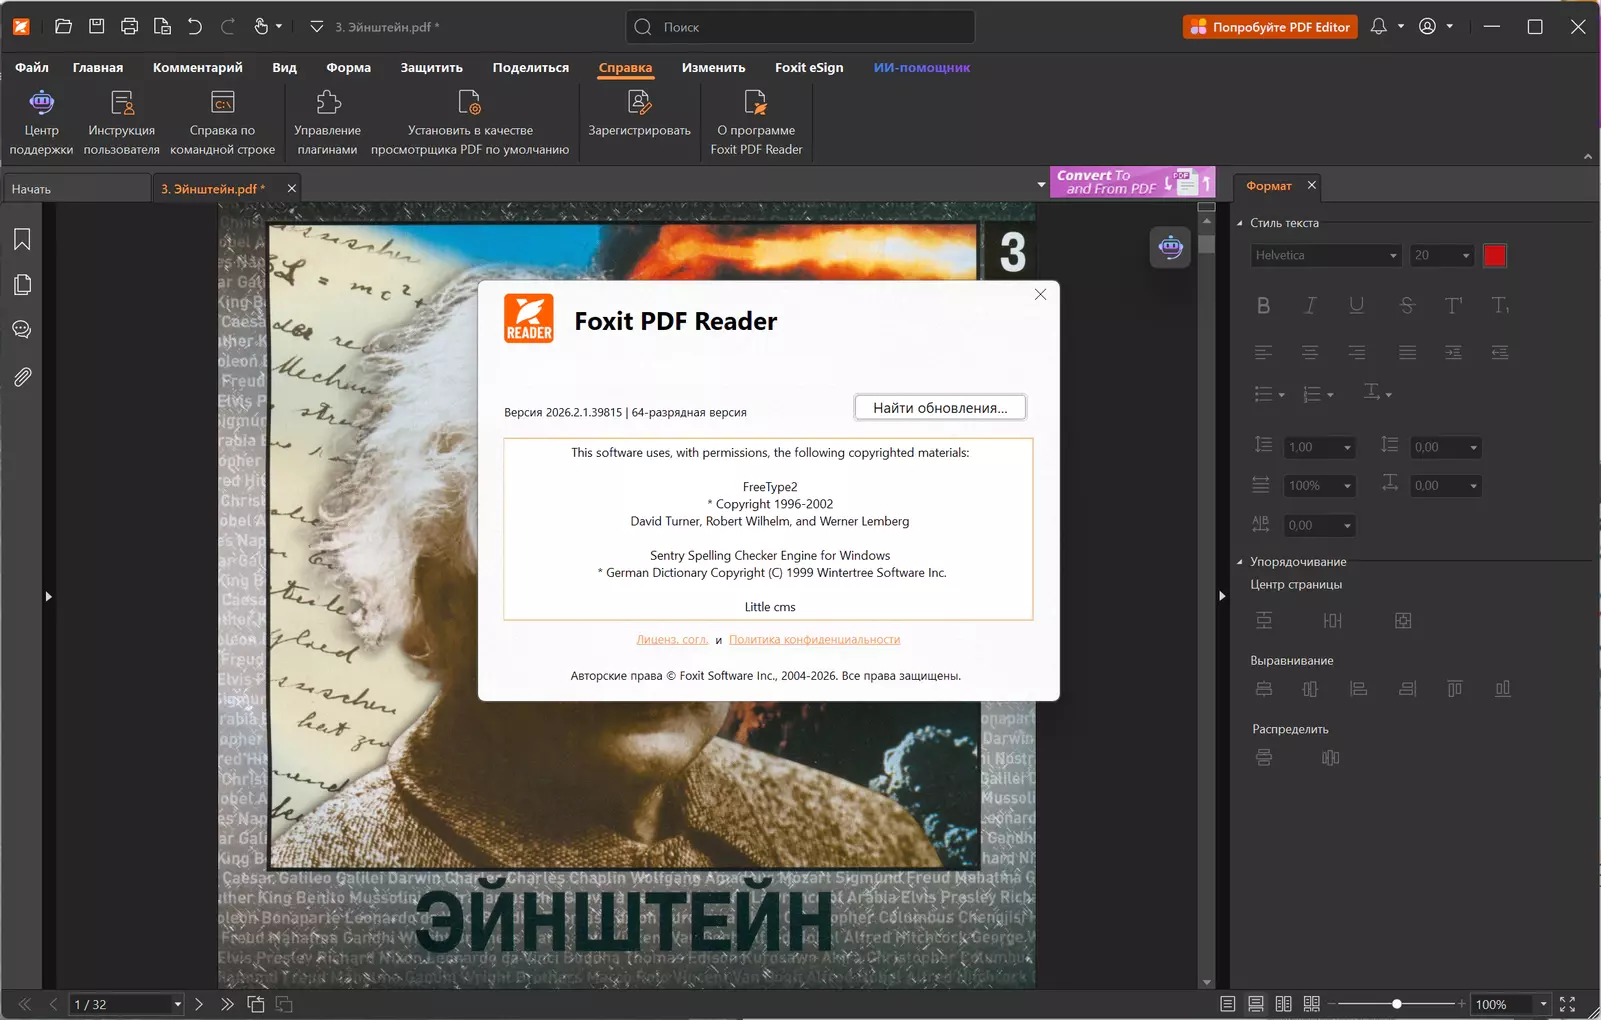Screen dimensions: 1601x1020
Task: Open the Bookmarks panel in left sidebar
Action: [22, 239]
